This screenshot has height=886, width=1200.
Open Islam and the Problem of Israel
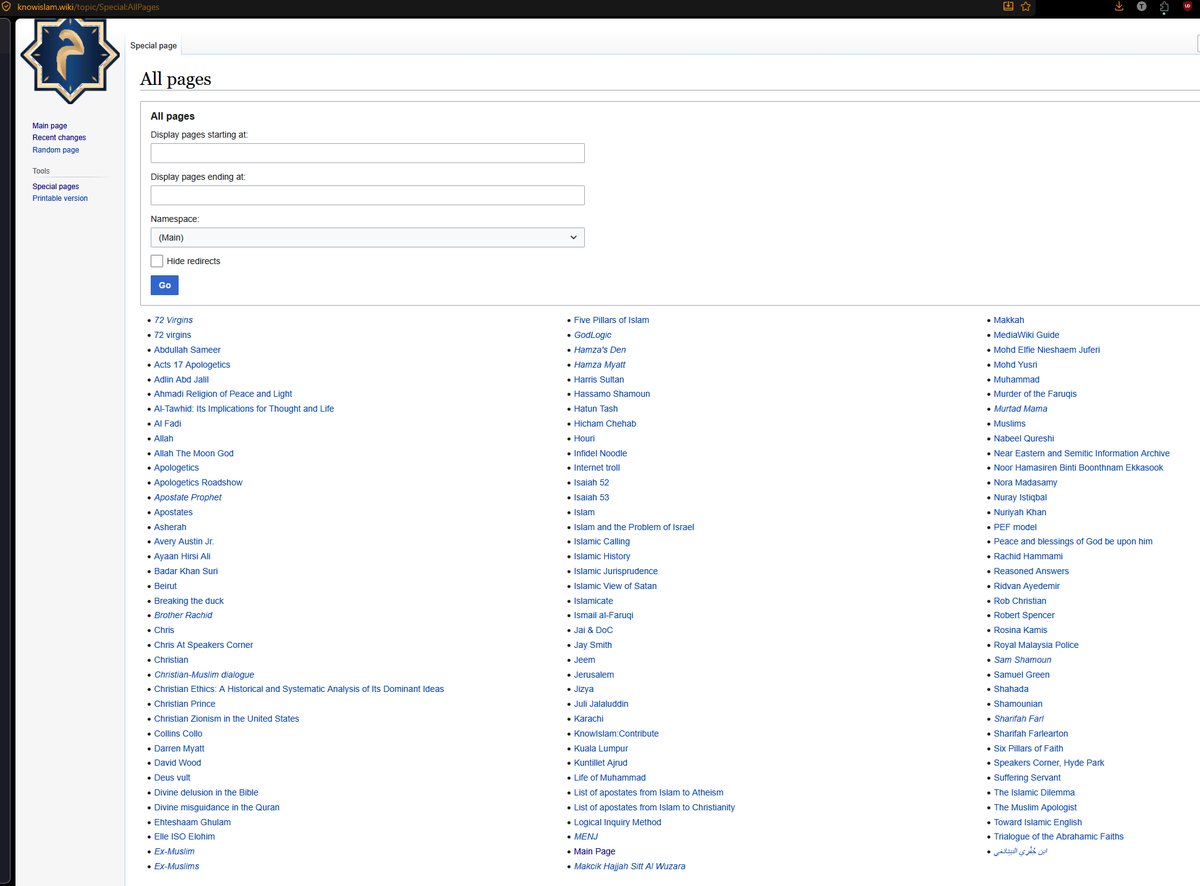[634, 527]
